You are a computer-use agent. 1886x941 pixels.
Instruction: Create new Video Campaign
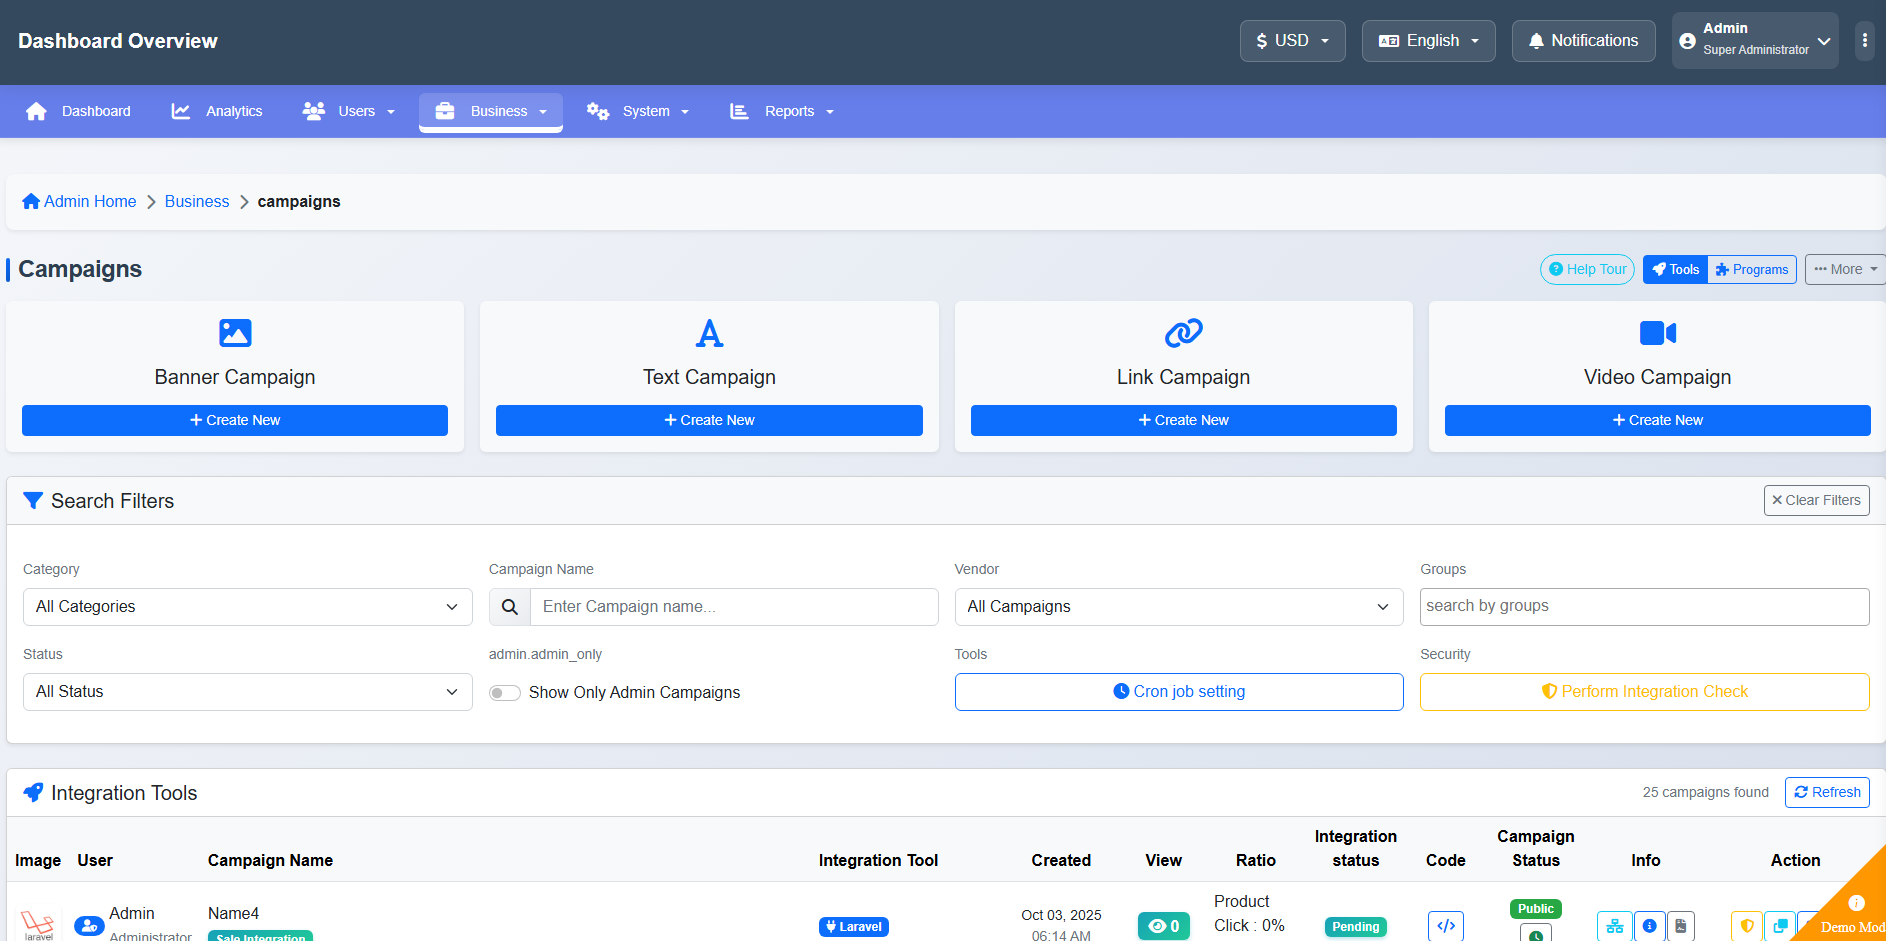1658,420
